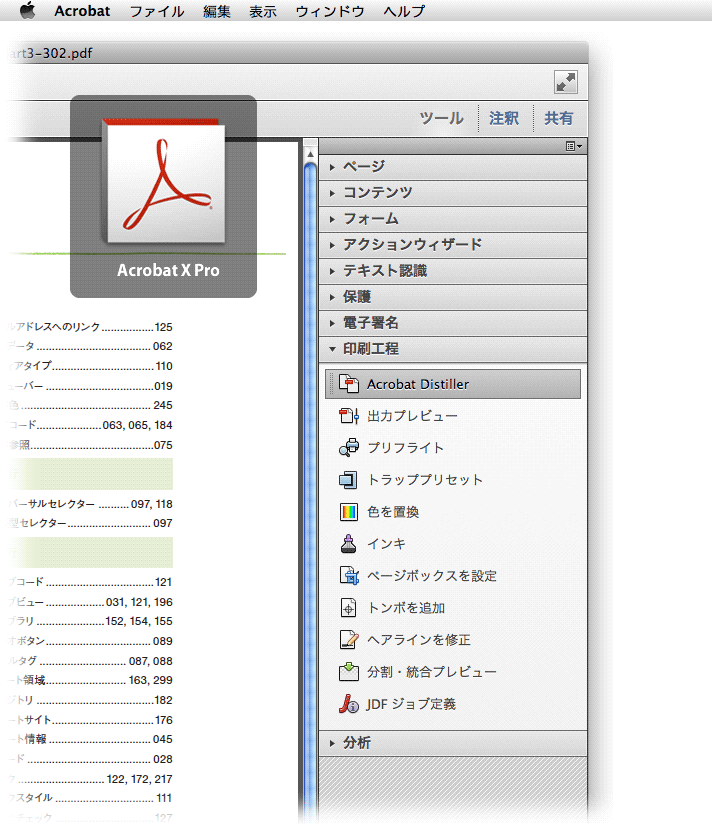Open JDF ジョブ定義
712x824 pixels.
tap(398, 704)
